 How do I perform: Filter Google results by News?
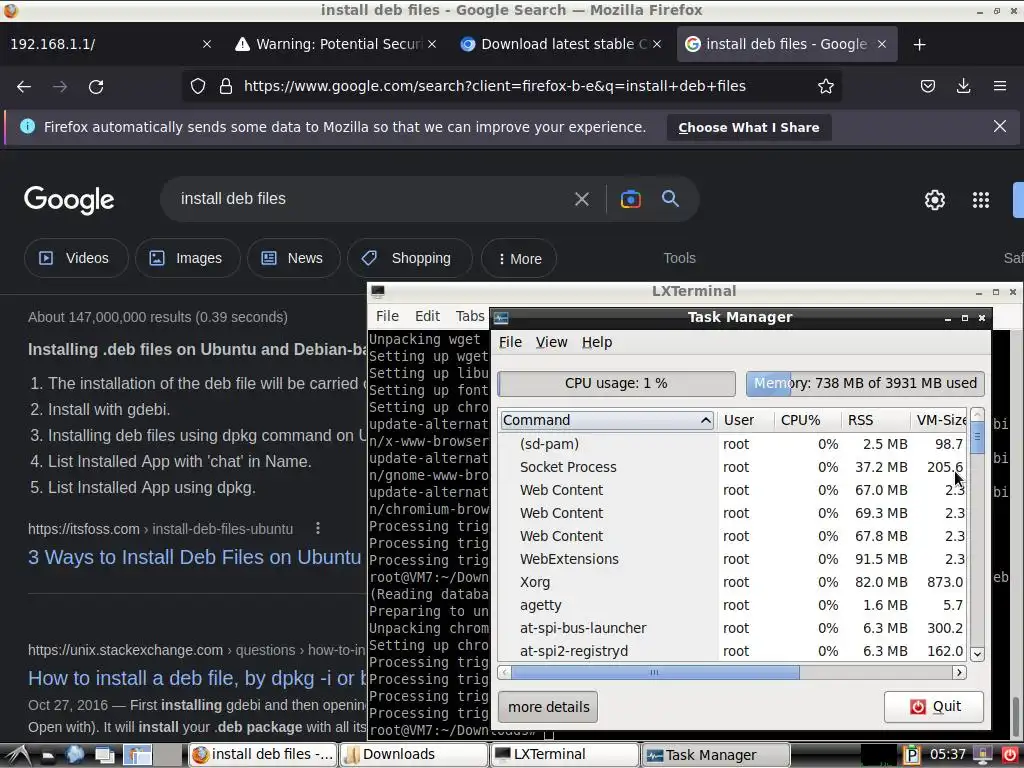293,258
